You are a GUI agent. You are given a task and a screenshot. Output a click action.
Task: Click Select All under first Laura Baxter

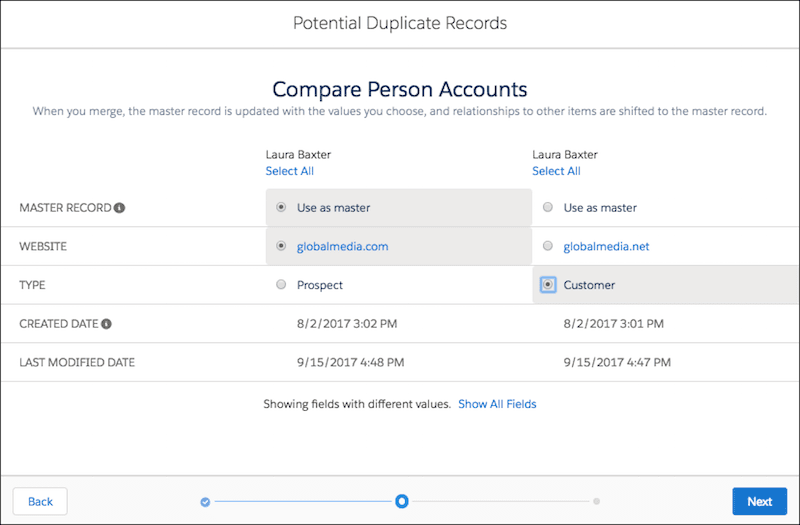[289, 171]
